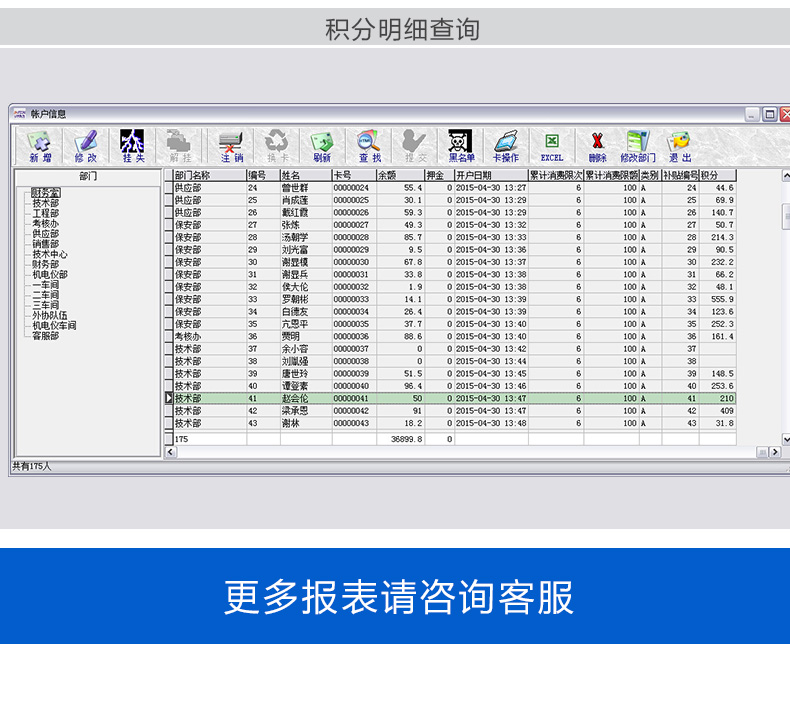This screenshot has width=790, height=703.
Task: Click the 注销 (Cancel account) toolbar icon
Action: (x=231, y=145)
